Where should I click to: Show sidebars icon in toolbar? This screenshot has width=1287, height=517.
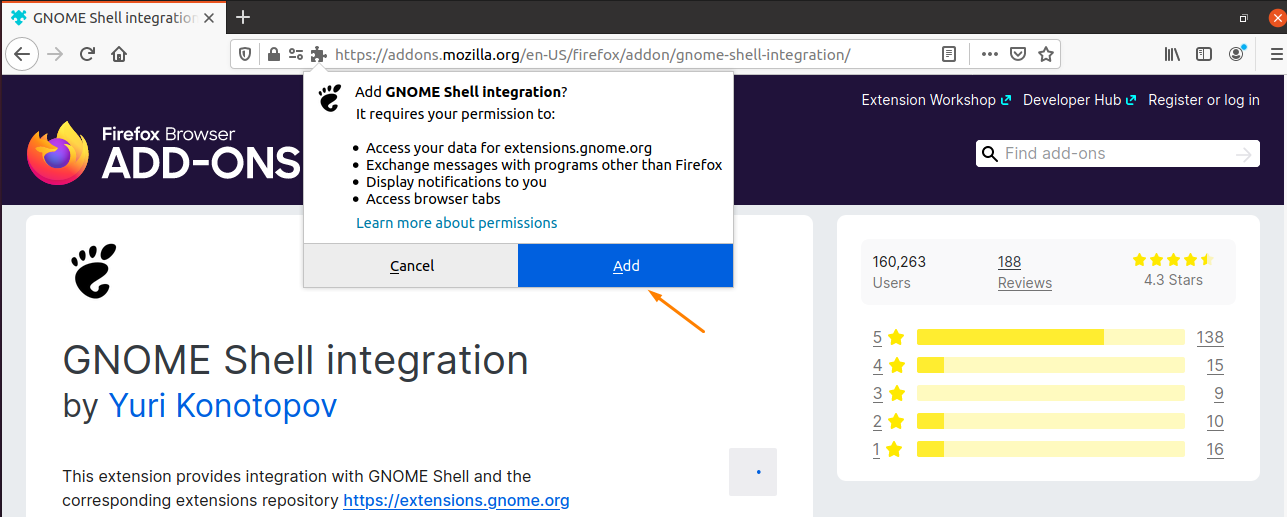pos(1204,54)
